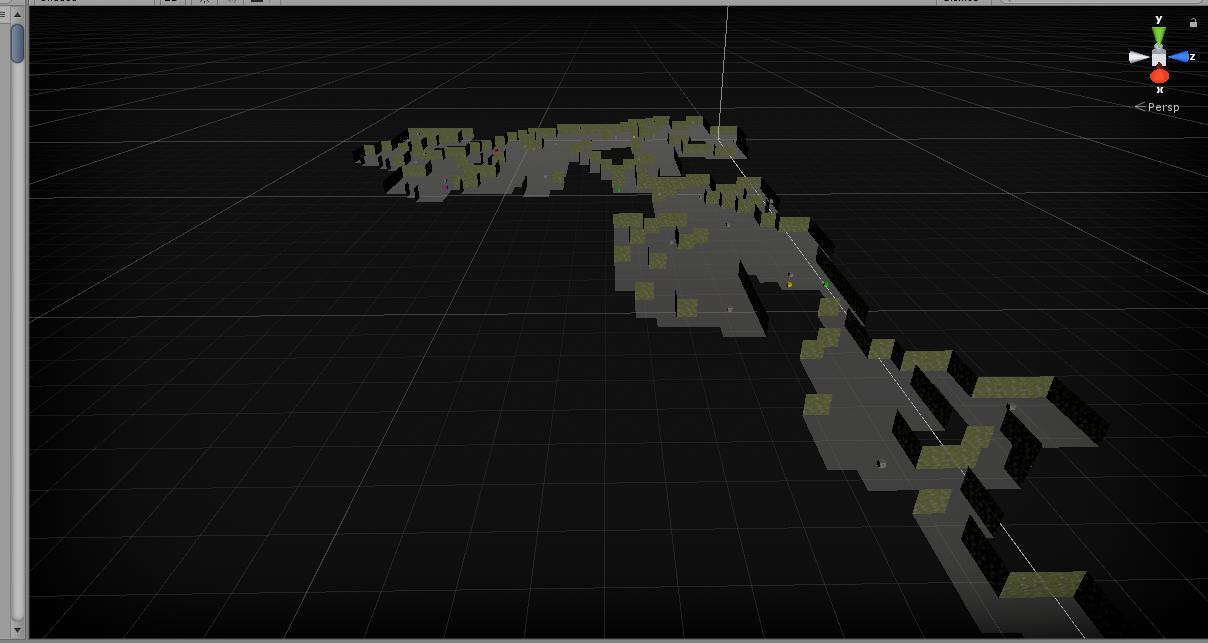
Task: Click the left panel vertical scrollbar thumb
Action: (x=17, y=43)
